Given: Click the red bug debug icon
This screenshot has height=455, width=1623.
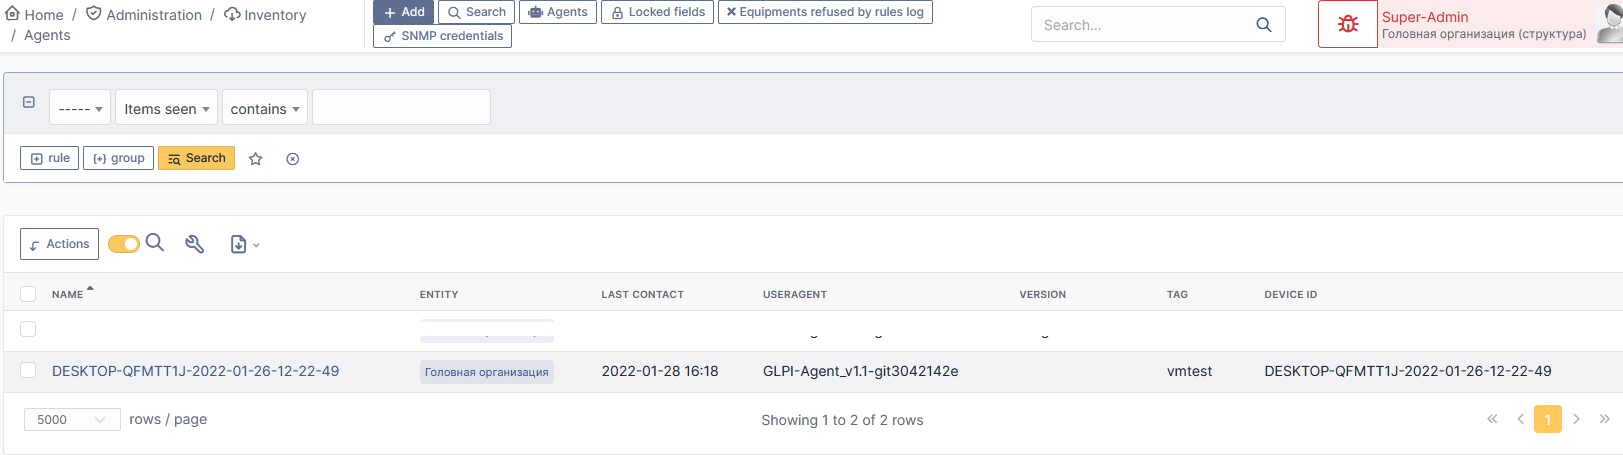Looking at the screenshot, I should tap(1348, 24).
